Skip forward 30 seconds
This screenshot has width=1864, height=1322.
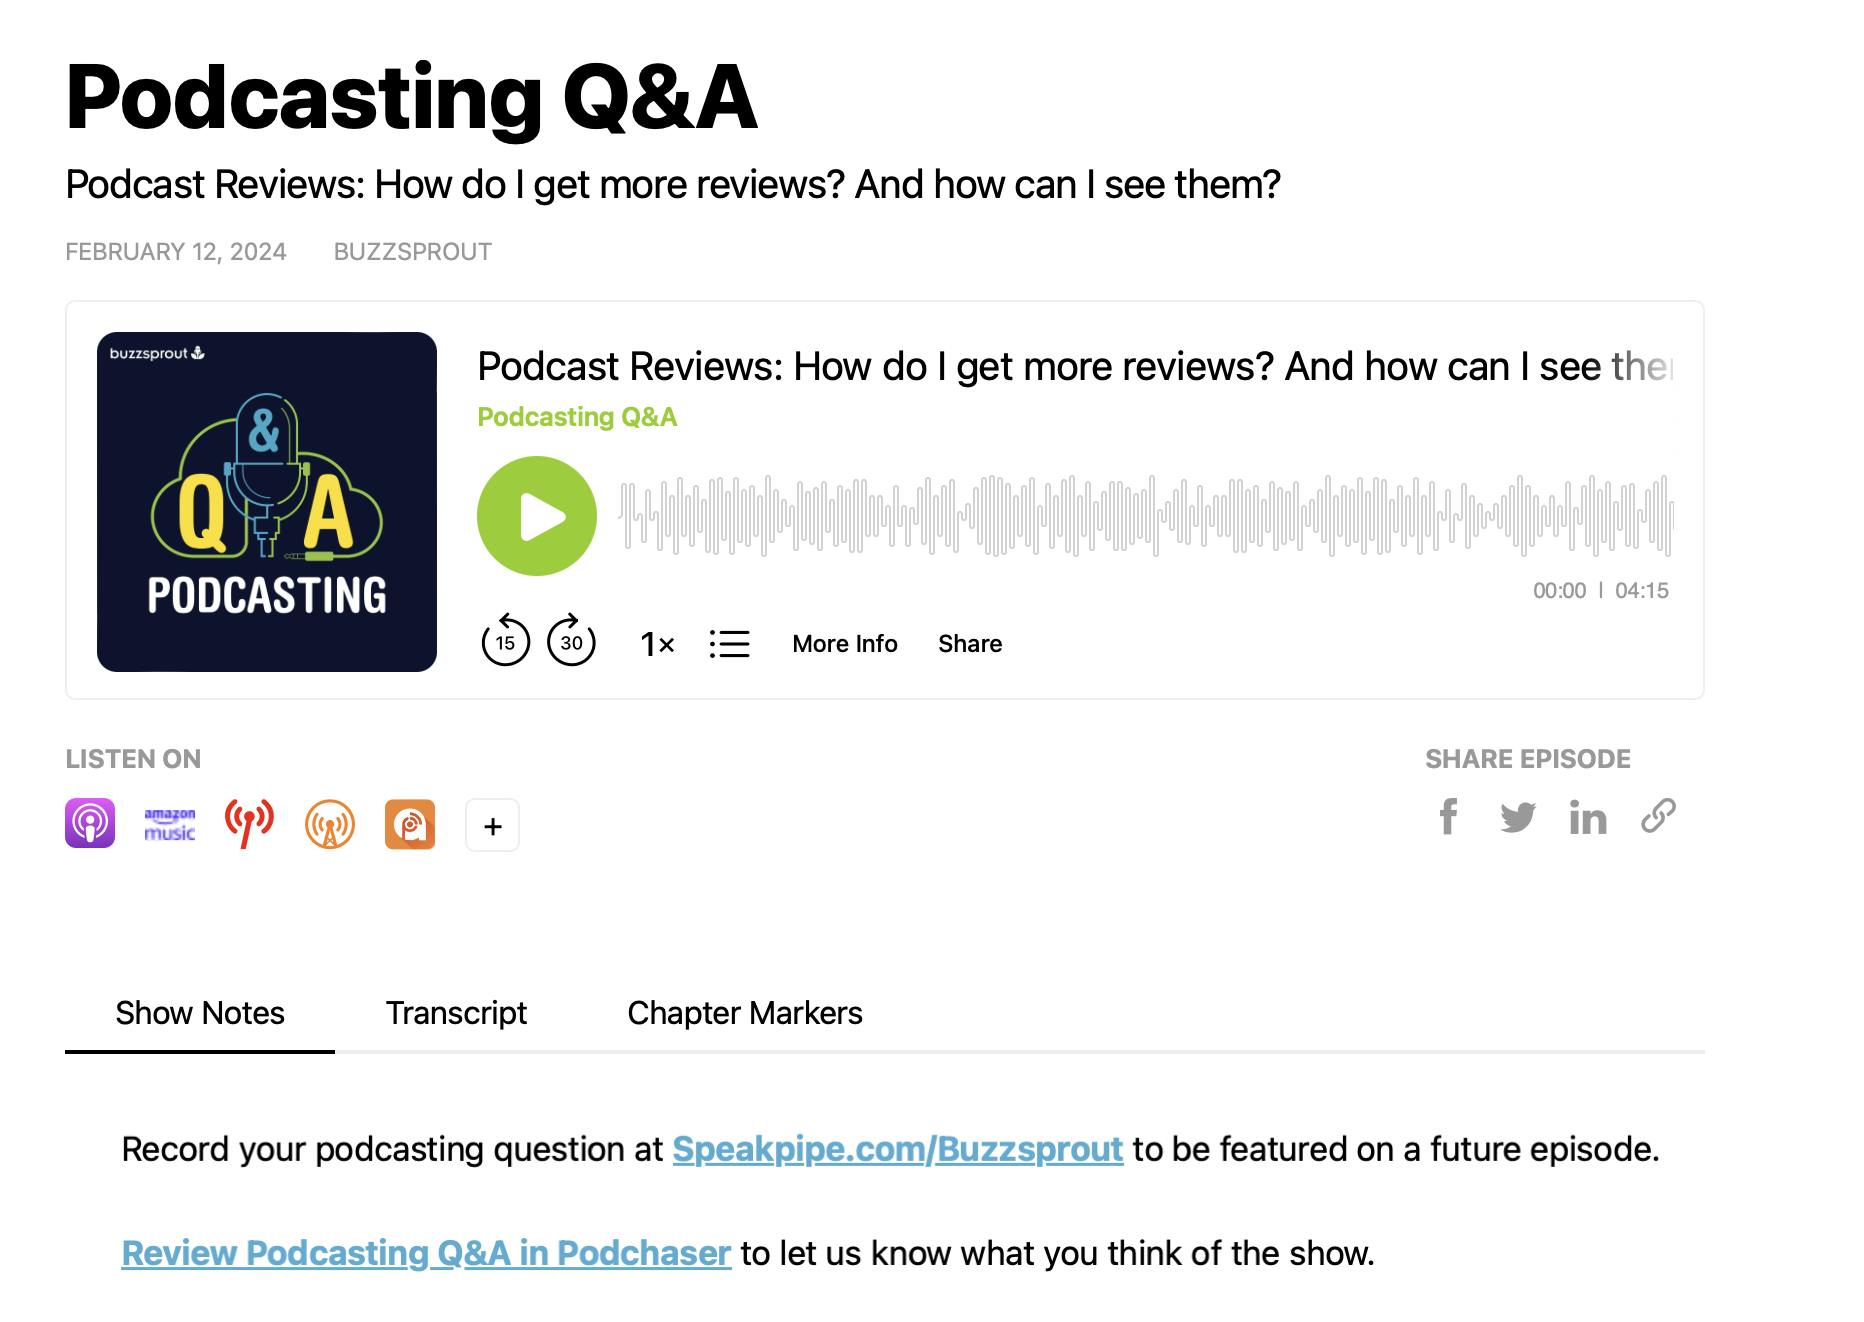coord(570,644)
